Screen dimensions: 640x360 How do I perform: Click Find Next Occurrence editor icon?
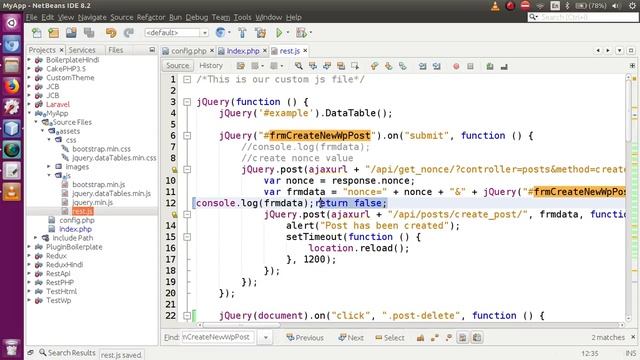click(x=327, y=66)
